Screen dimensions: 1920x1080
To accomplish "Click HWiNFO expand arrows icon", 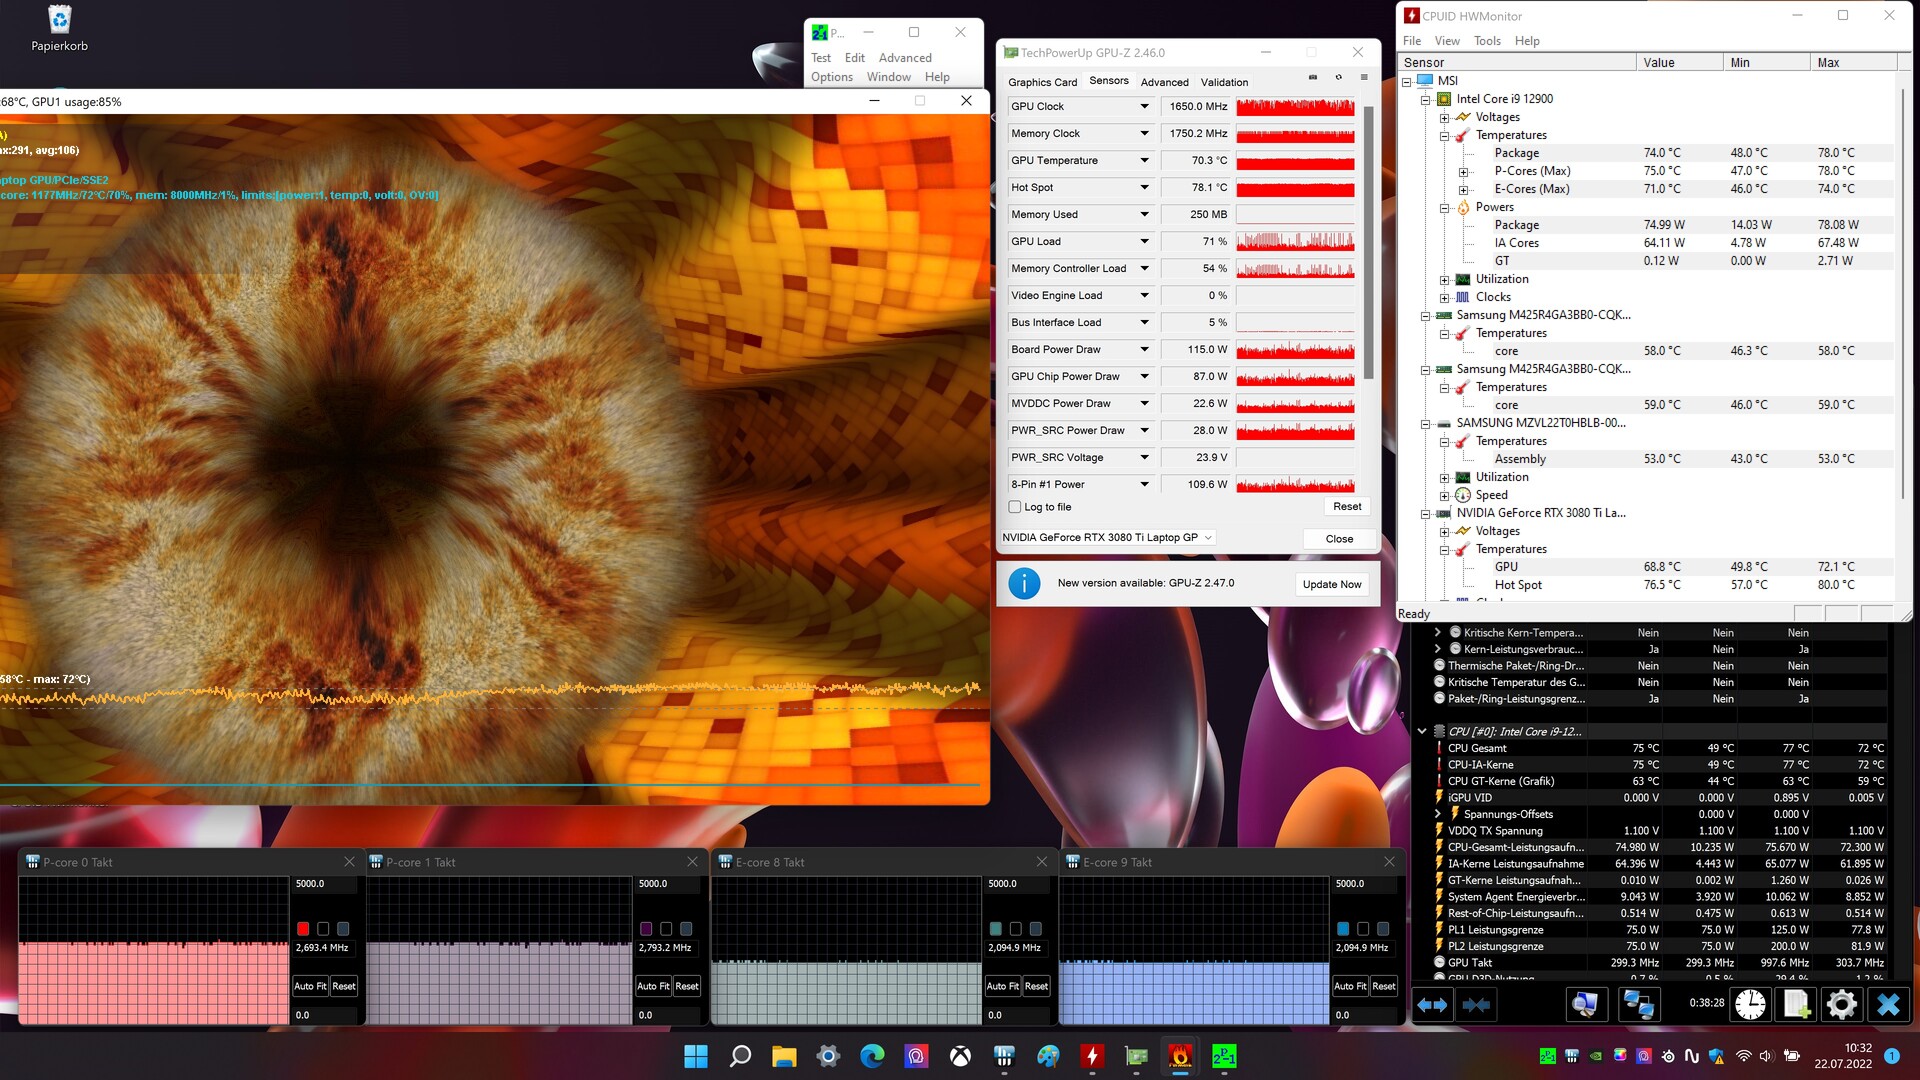I will pyautogui.click(x=1432, y=1004).
